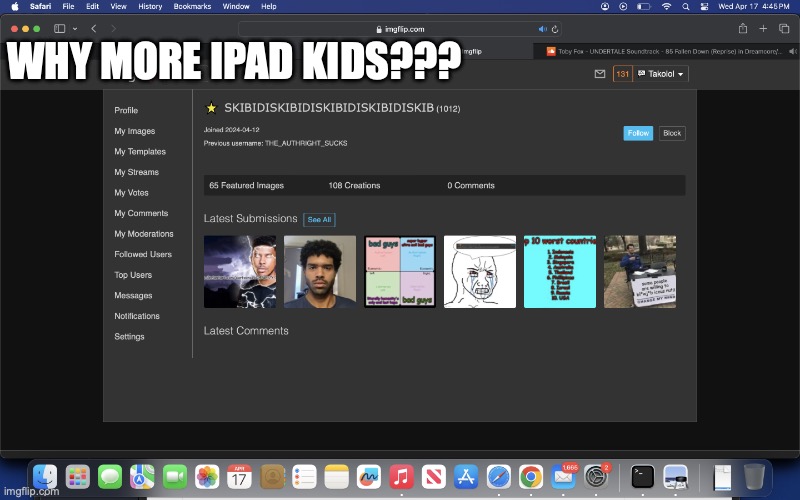Open the App Store in the dock
800x500 pixels.
(466, 477)
